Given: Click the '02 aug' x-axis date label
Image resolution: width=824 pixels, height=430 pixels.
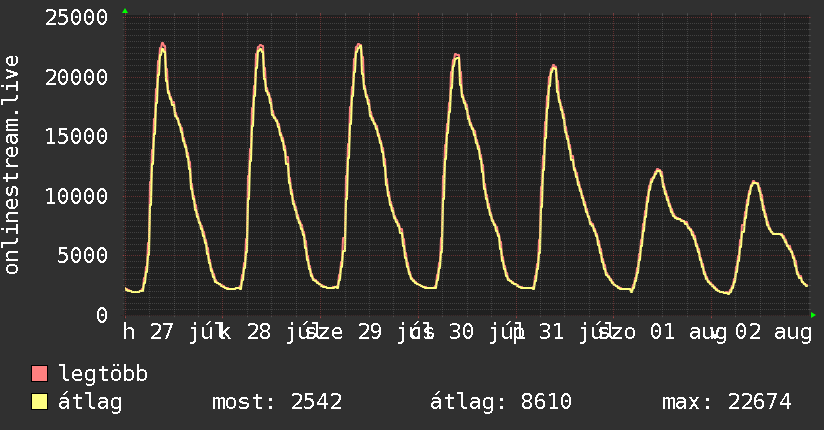Looking at the screenshot, I should 774,332.
